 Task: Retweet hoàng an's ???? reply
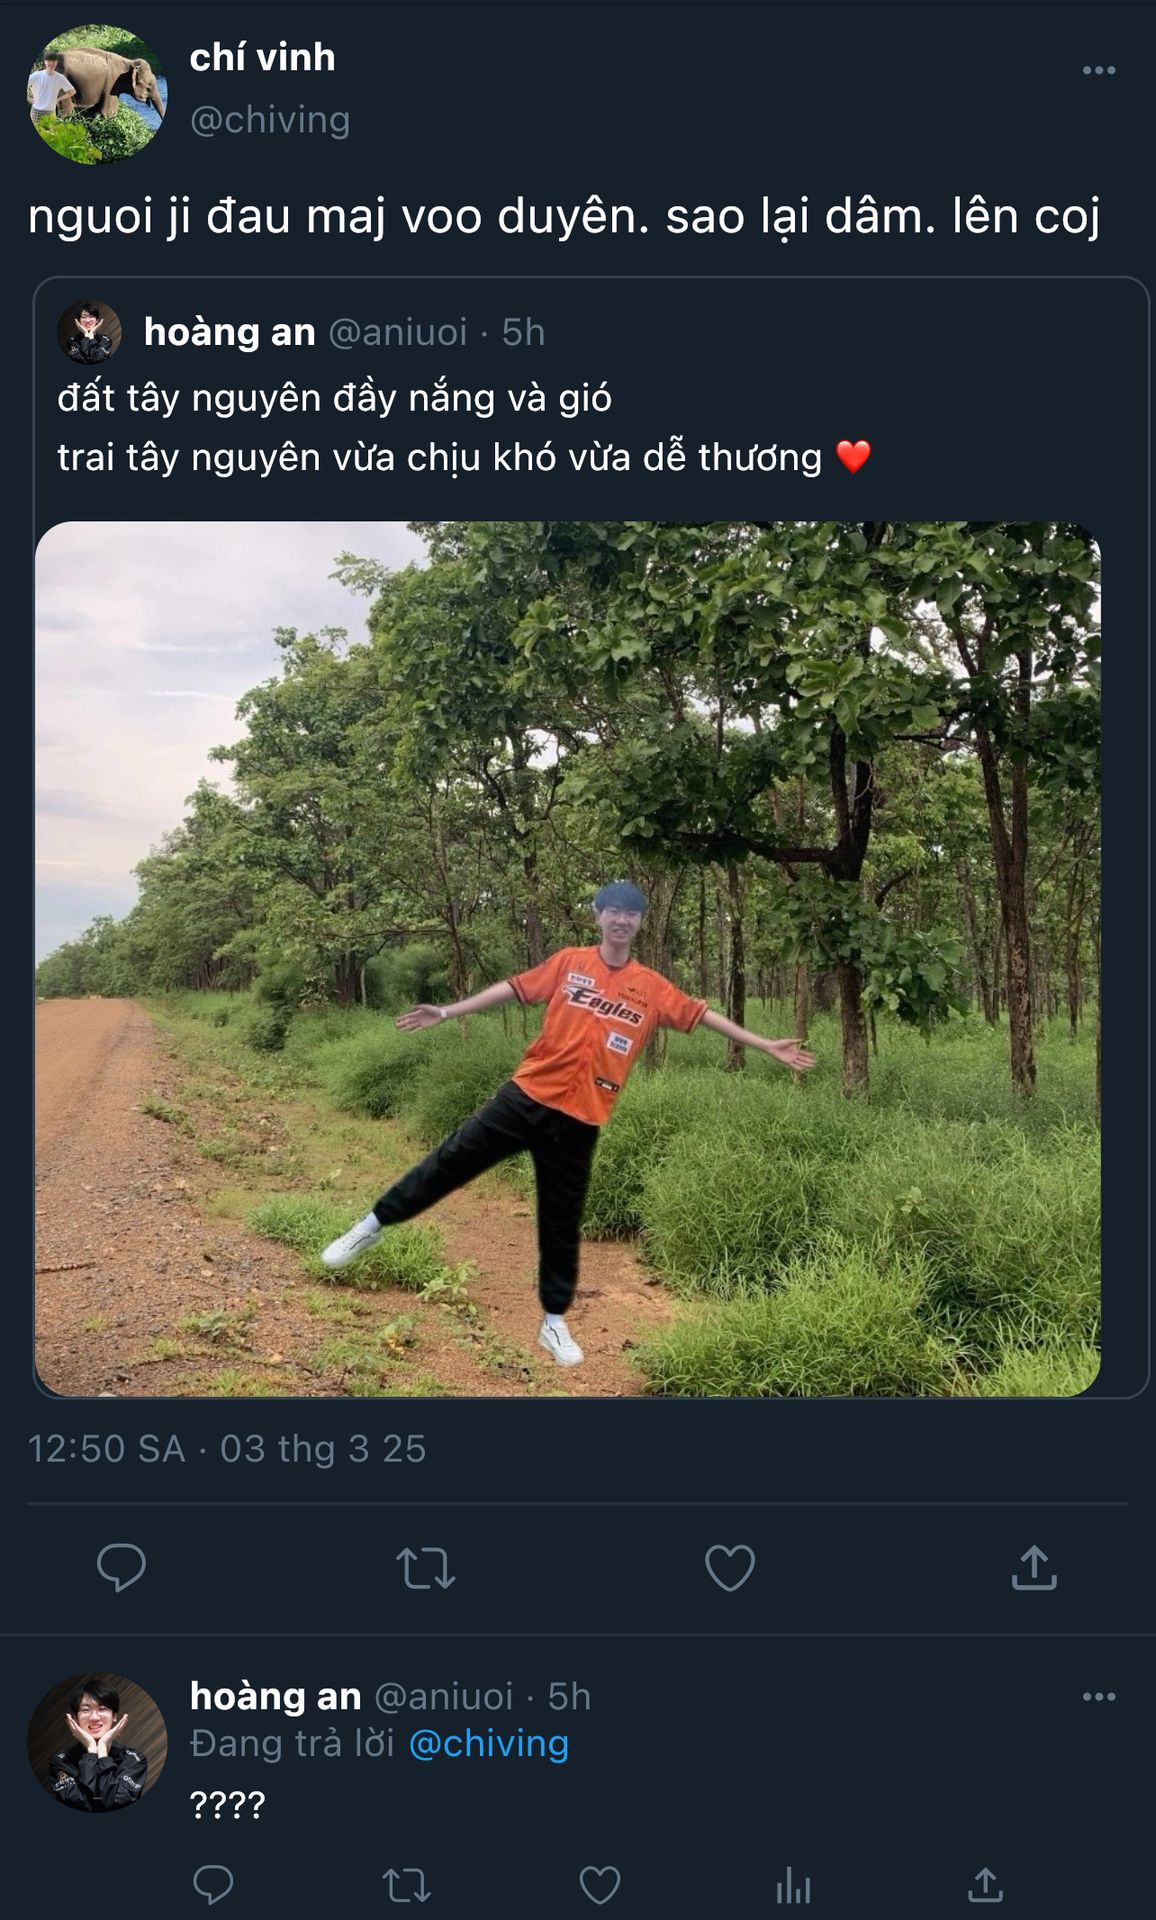click(x=407, y=1886)
